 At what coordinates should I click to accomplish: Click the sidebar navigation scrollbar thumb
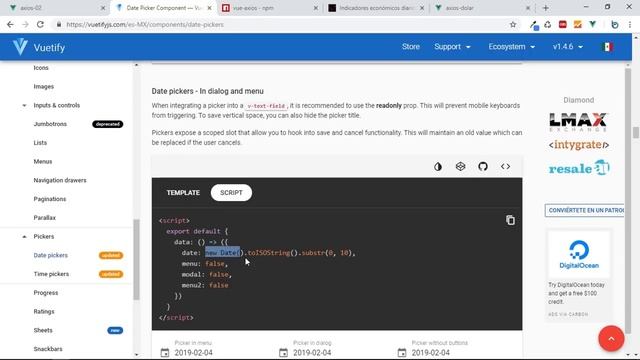(x=136, y=260)
